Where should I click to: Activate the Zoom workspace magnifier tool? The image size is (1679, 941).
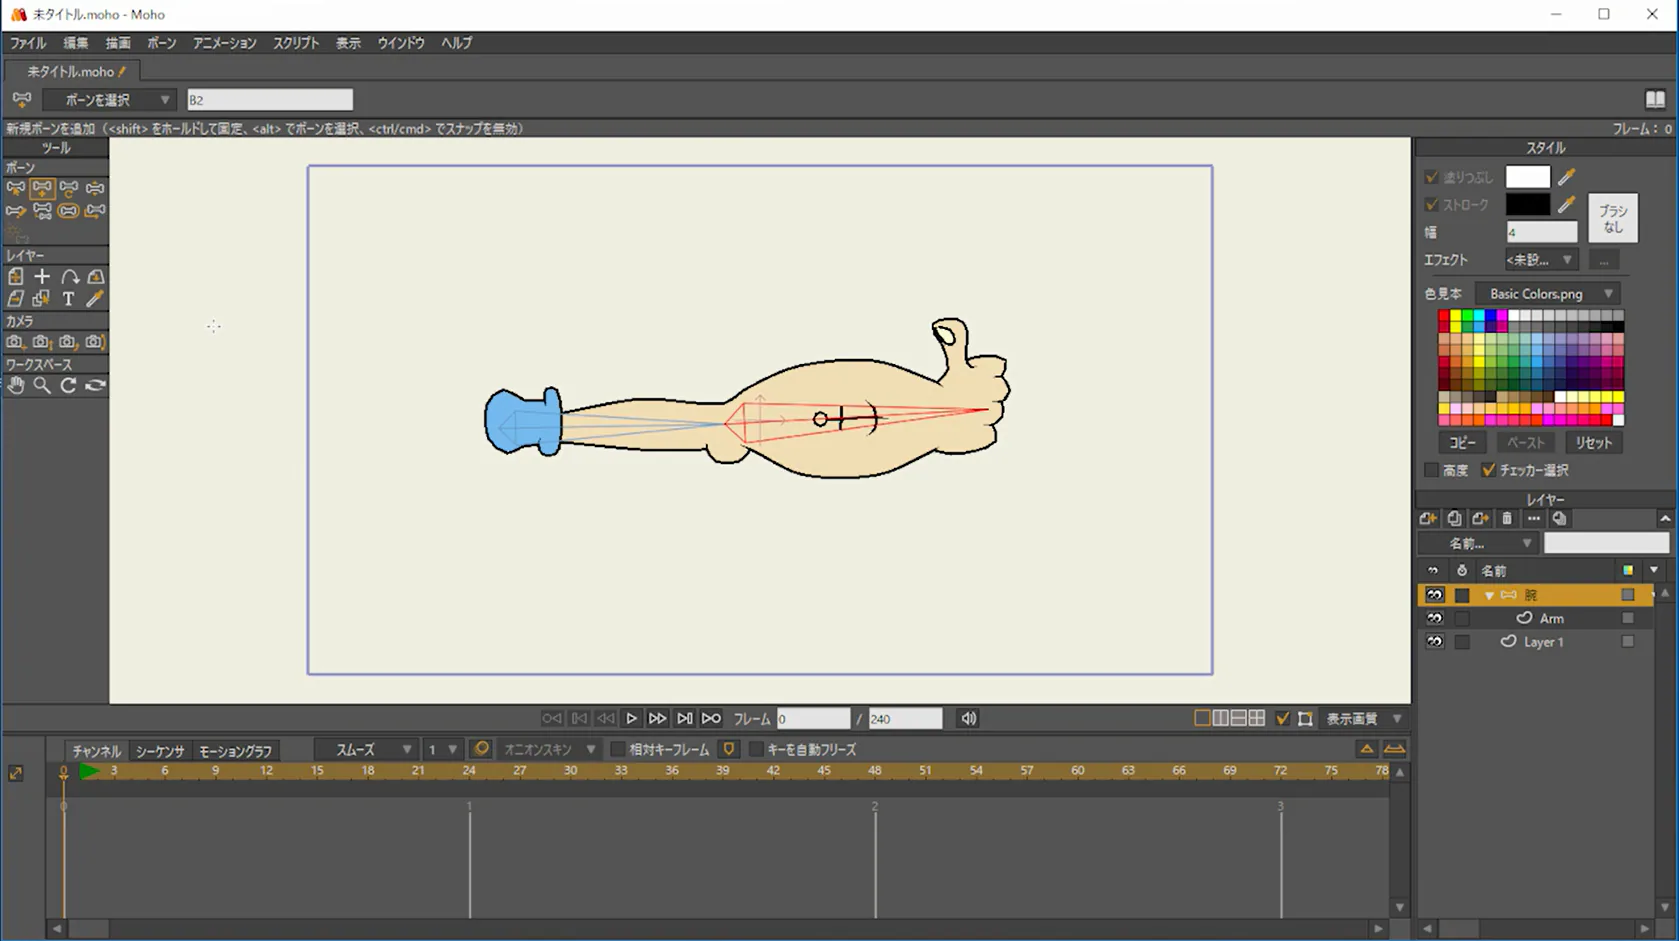click(42, 386)
